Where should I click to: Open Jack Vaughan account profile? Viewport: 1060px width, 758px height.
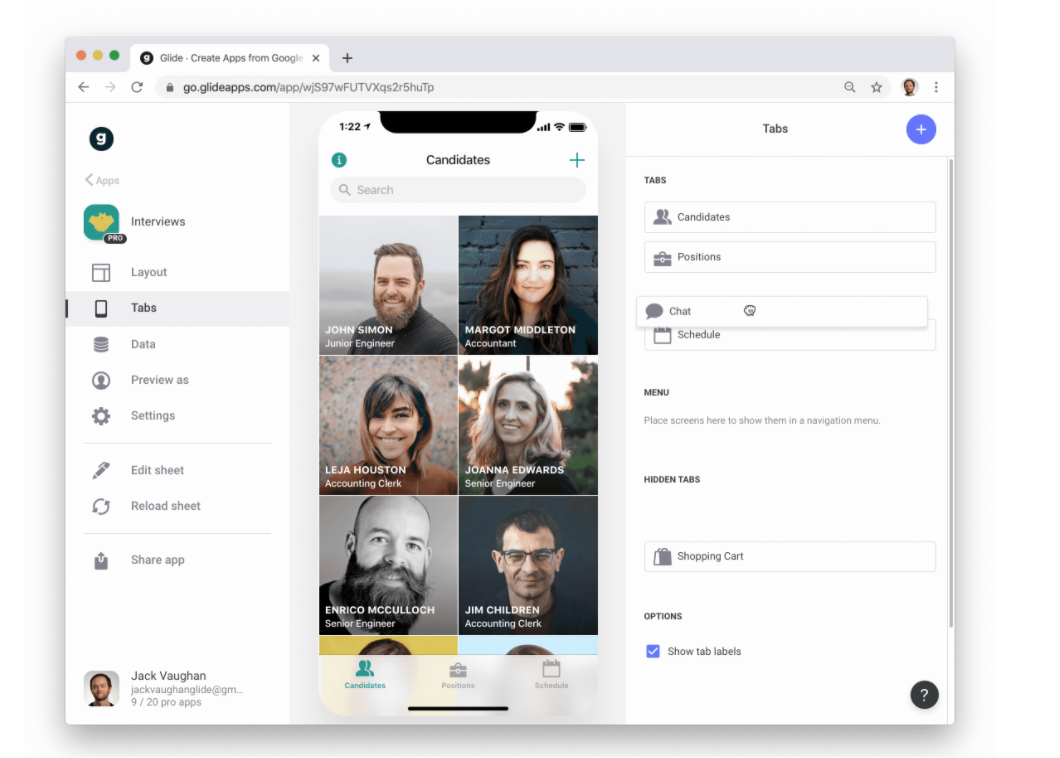point(162,688)
